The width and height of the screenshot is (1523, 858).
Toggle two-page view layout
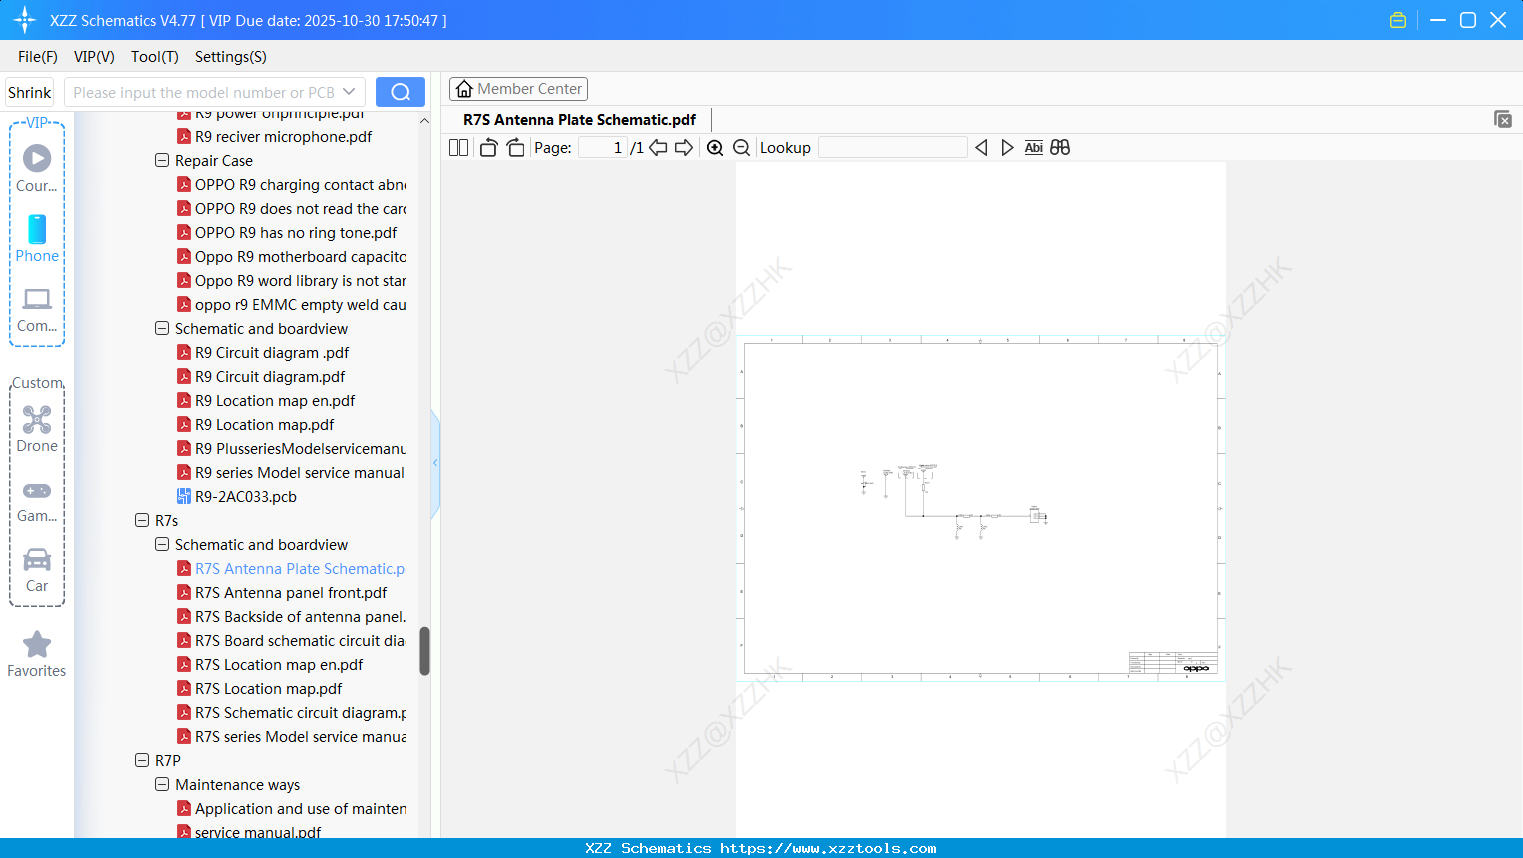(x=459, y=148)
